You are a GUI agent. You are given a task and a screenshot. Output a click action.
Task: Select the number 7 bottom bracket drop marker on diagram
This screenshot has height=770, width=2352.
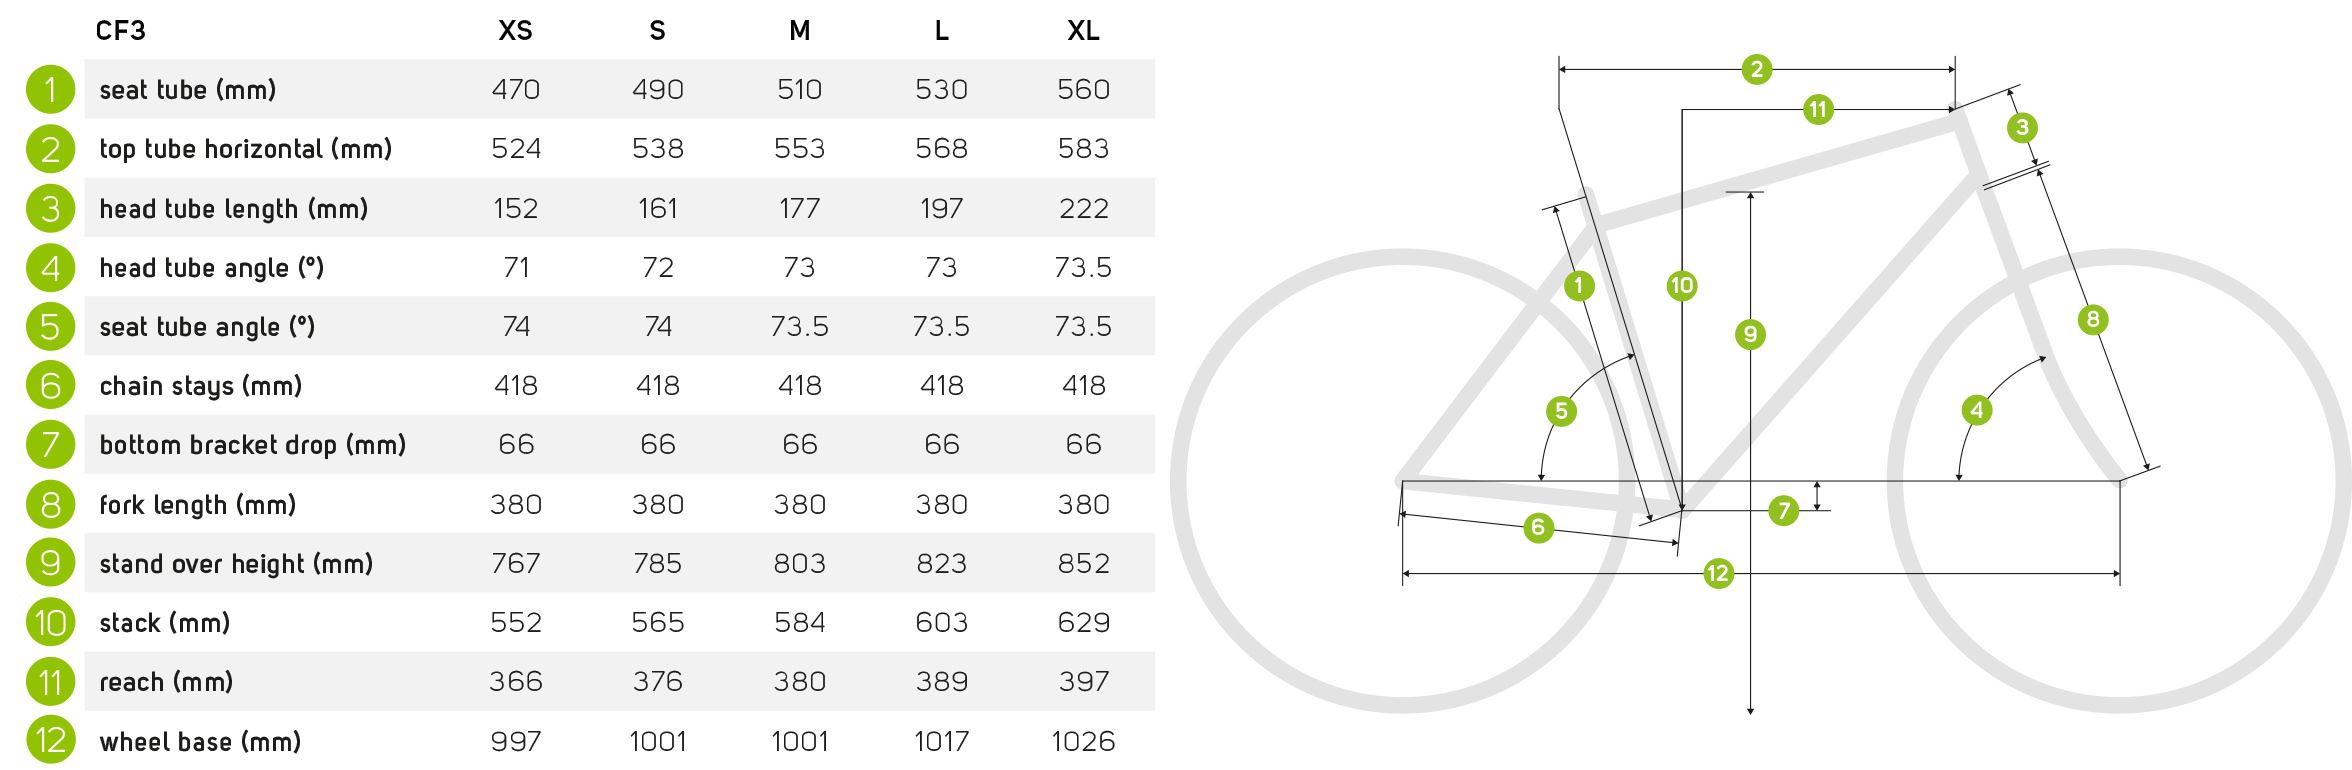click(x=1784, y=511)
